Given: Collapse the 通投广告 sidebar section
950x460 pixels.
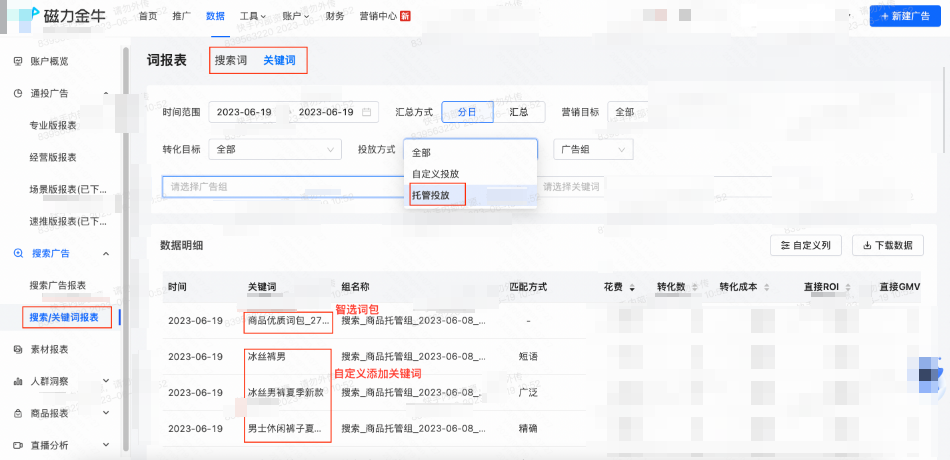Looking at the screenshot, I should click(x=106, y=93).
